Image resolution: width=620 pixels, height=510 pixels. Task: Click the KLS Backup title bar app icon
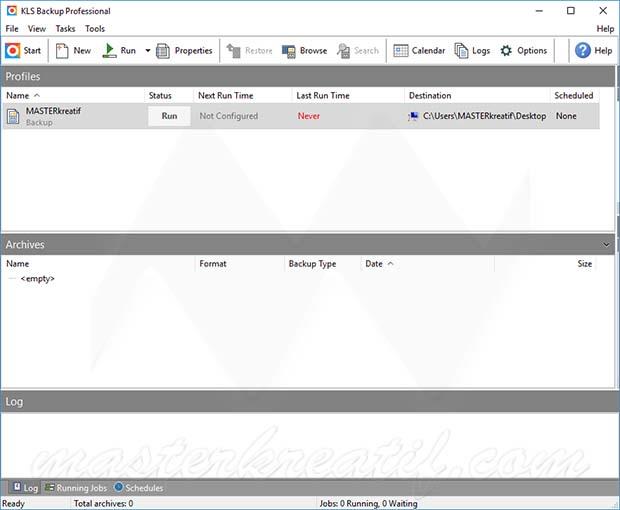tap(12, 11)
